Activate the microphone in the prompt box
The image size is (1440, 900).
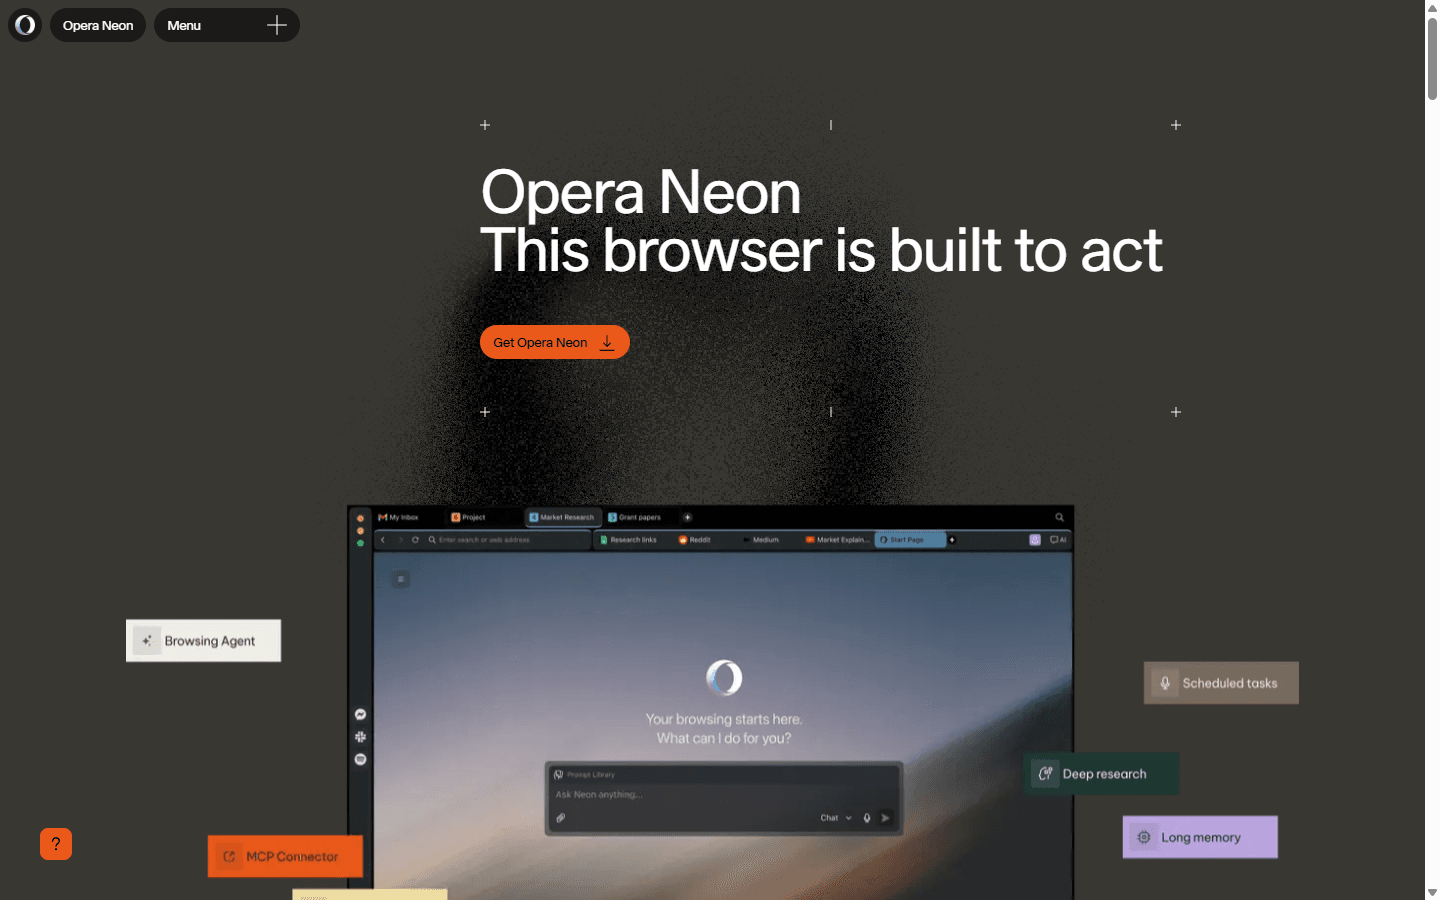click(867, 818)
